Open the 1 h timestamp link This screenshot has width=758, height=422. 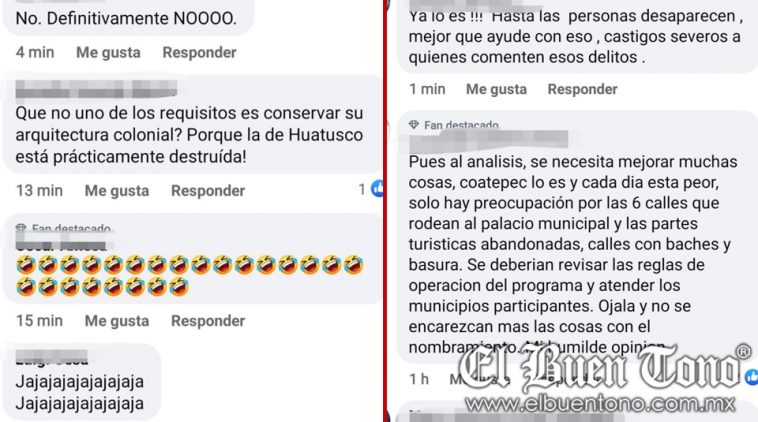click(419, 379)
